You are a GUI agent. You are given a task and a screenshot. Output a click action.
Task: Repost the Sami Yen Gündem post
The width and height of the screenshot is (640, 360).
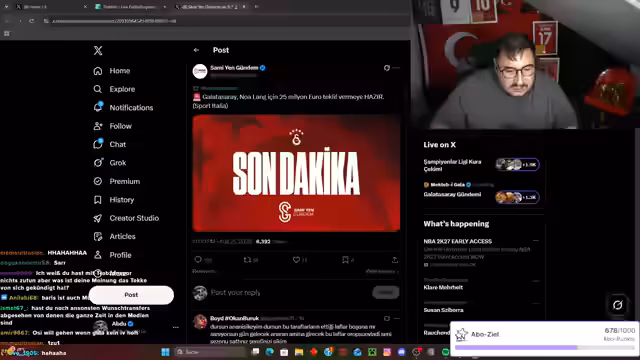[247, 260]
